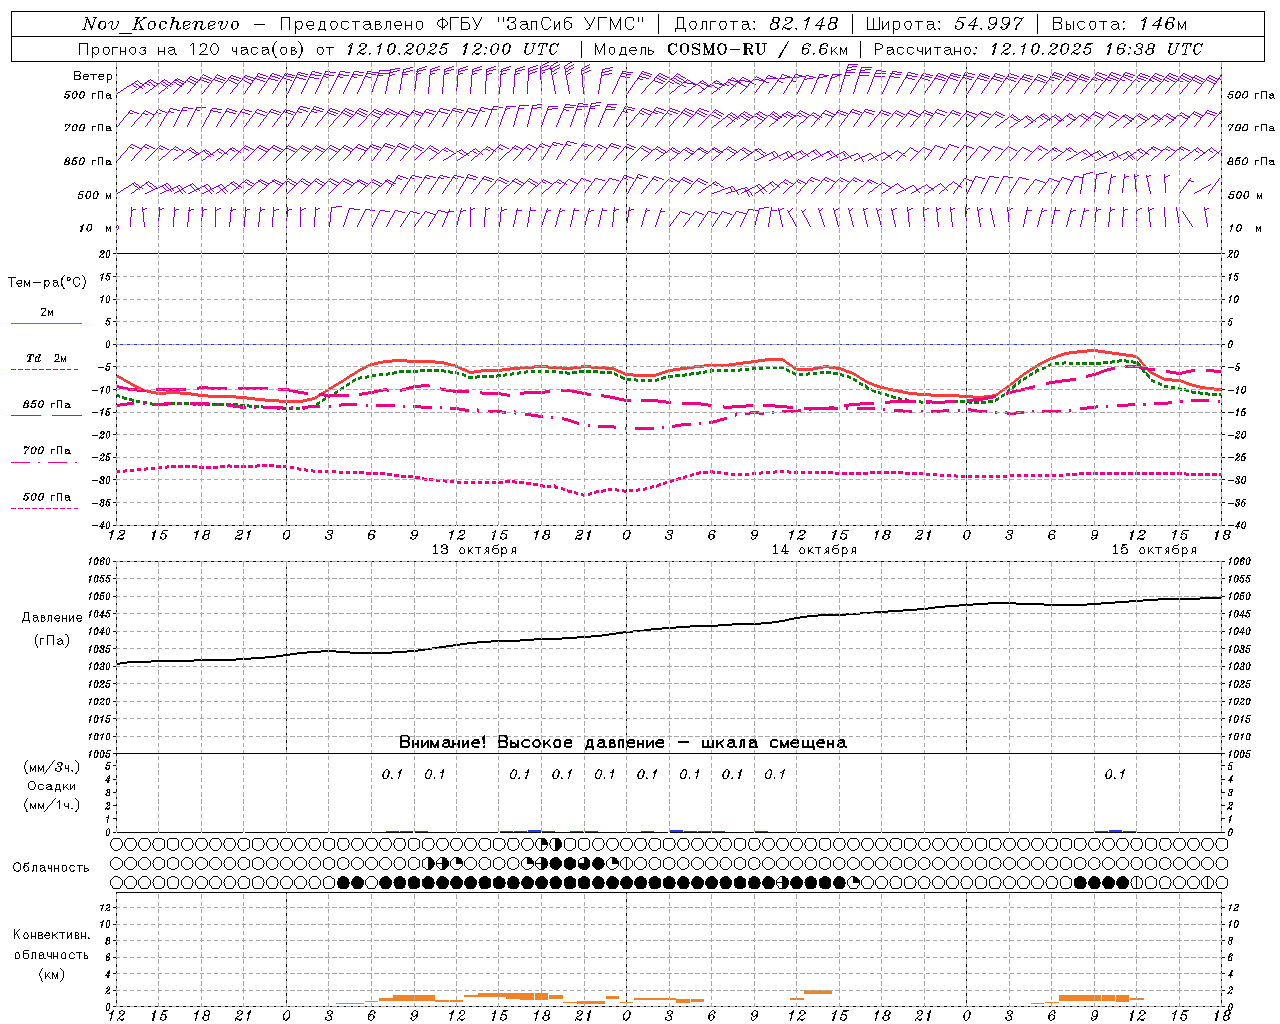Screen dimensions: 1280x1024
Task: Click the 'Облачность' cloudiness label
Action: [51, 867]
